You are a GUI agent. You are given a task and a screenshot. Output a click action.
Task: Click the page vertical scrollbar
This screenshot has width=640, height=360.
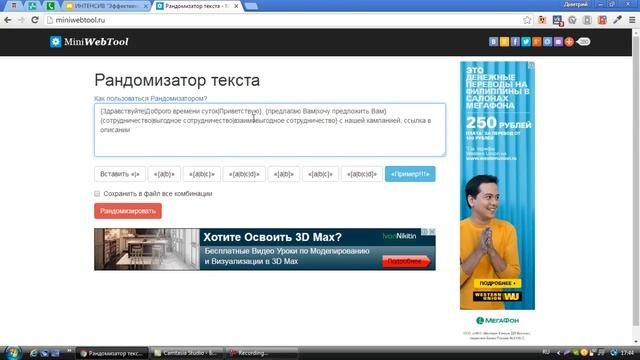(636, 182)
